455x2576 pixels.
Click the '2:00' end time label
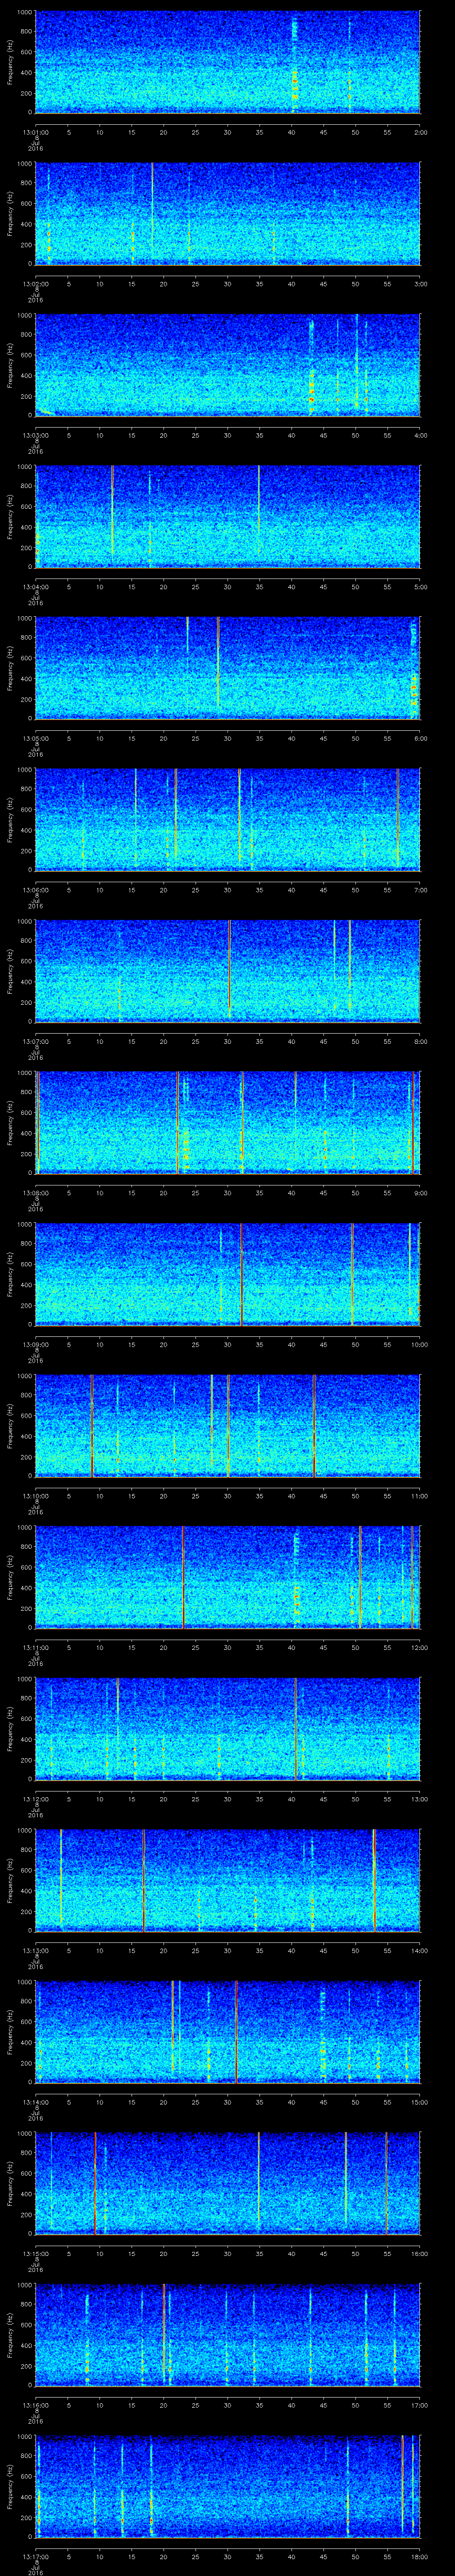point(420,132)
